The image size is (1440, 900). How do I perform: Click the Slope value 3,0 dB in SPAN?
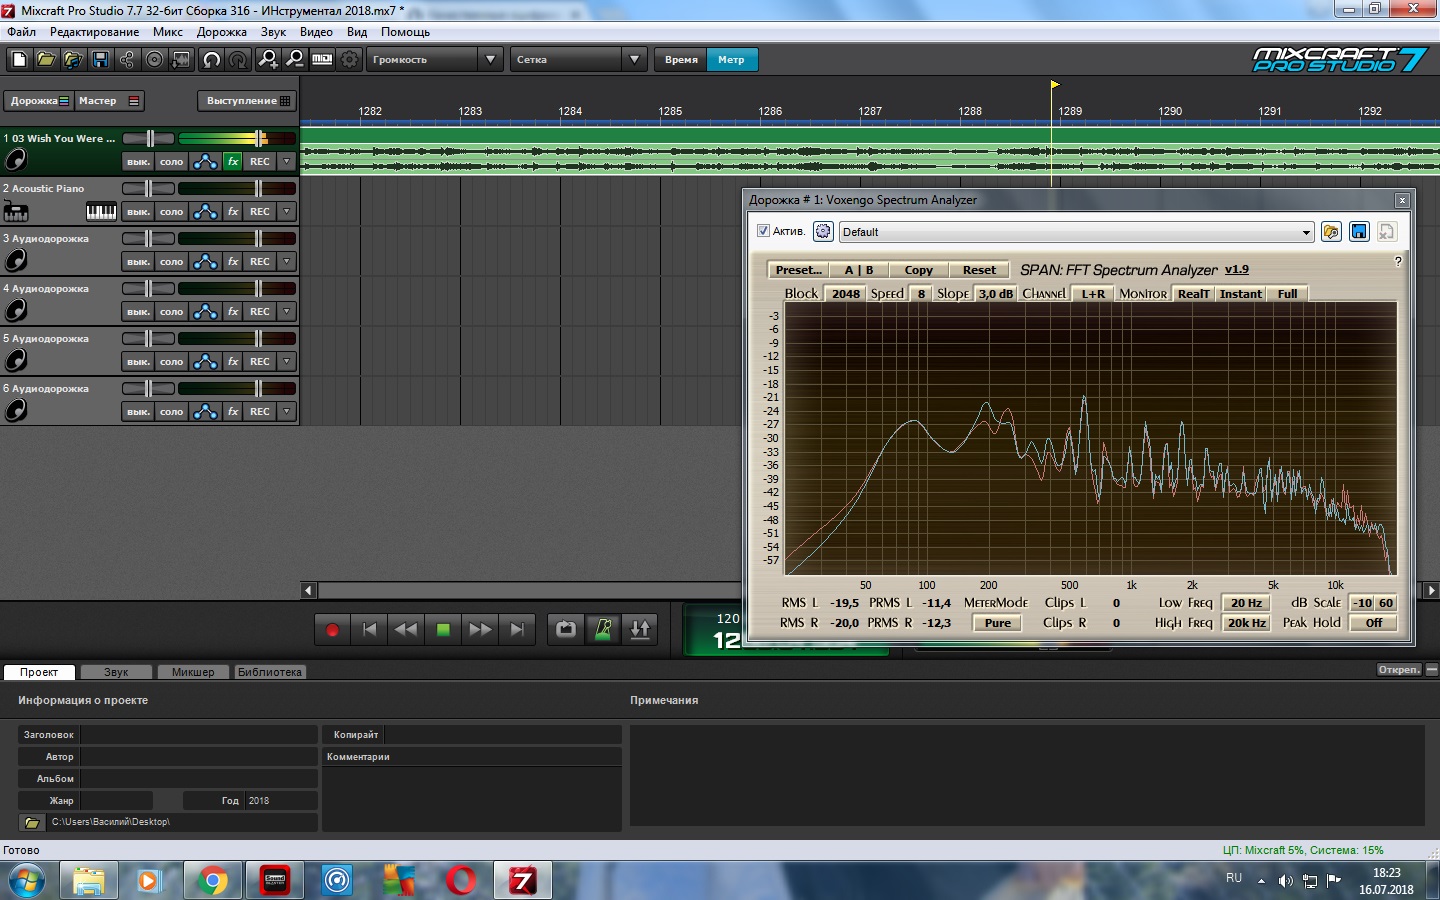pos(995,294)
